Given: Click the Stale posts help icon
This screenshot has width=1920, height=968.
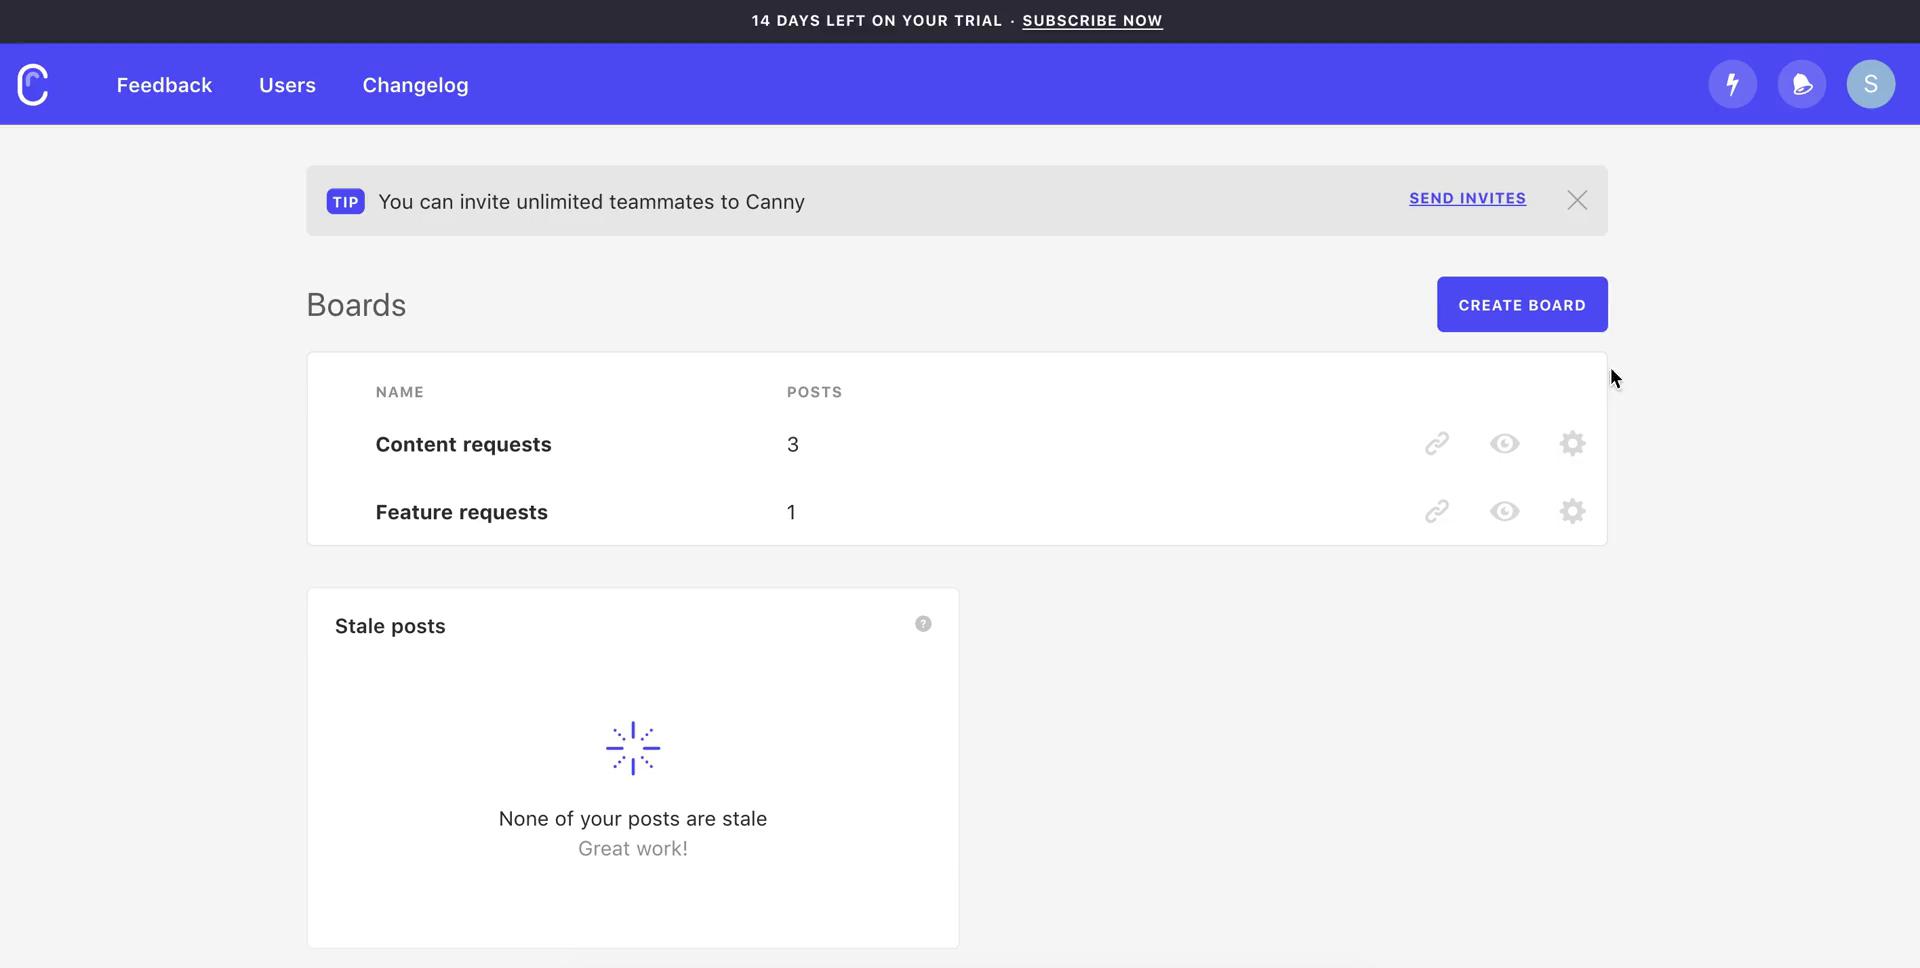Looking at the screenshot, I should click(x=923, y=624).
